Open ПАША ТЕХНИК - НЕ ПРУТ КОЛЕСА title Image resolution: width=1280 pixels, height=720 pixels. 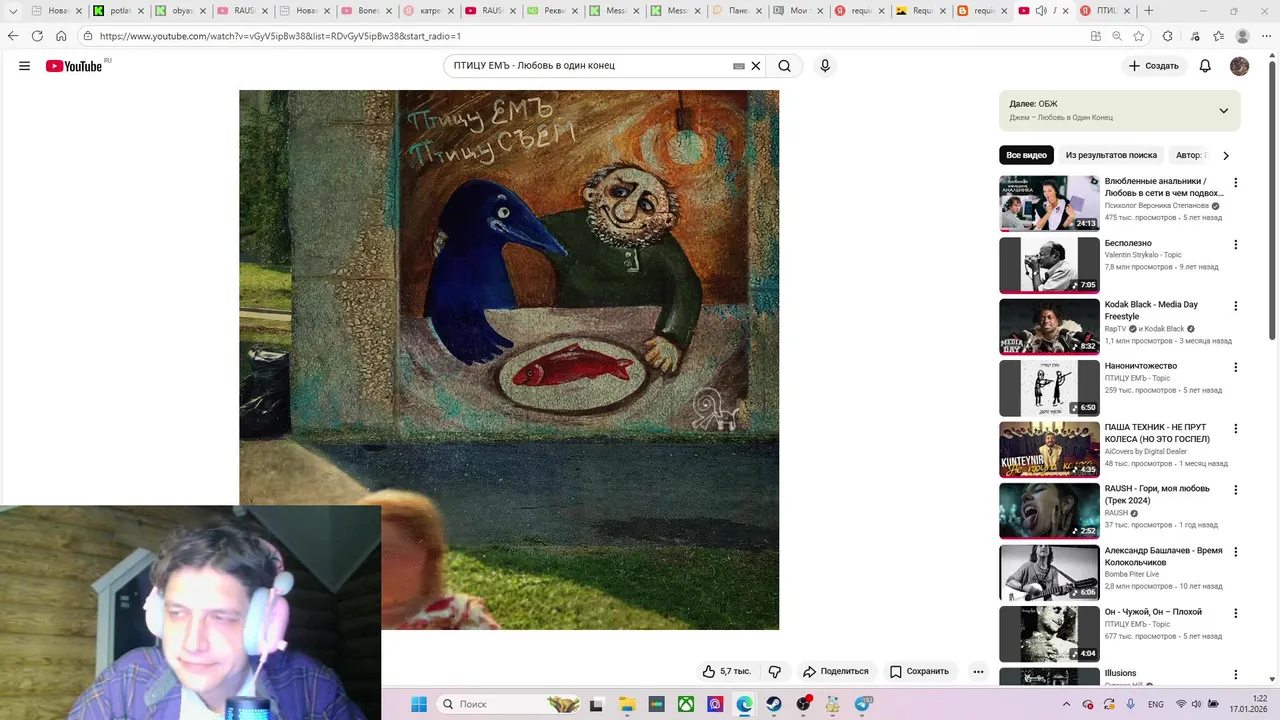tap(1157, 433)
